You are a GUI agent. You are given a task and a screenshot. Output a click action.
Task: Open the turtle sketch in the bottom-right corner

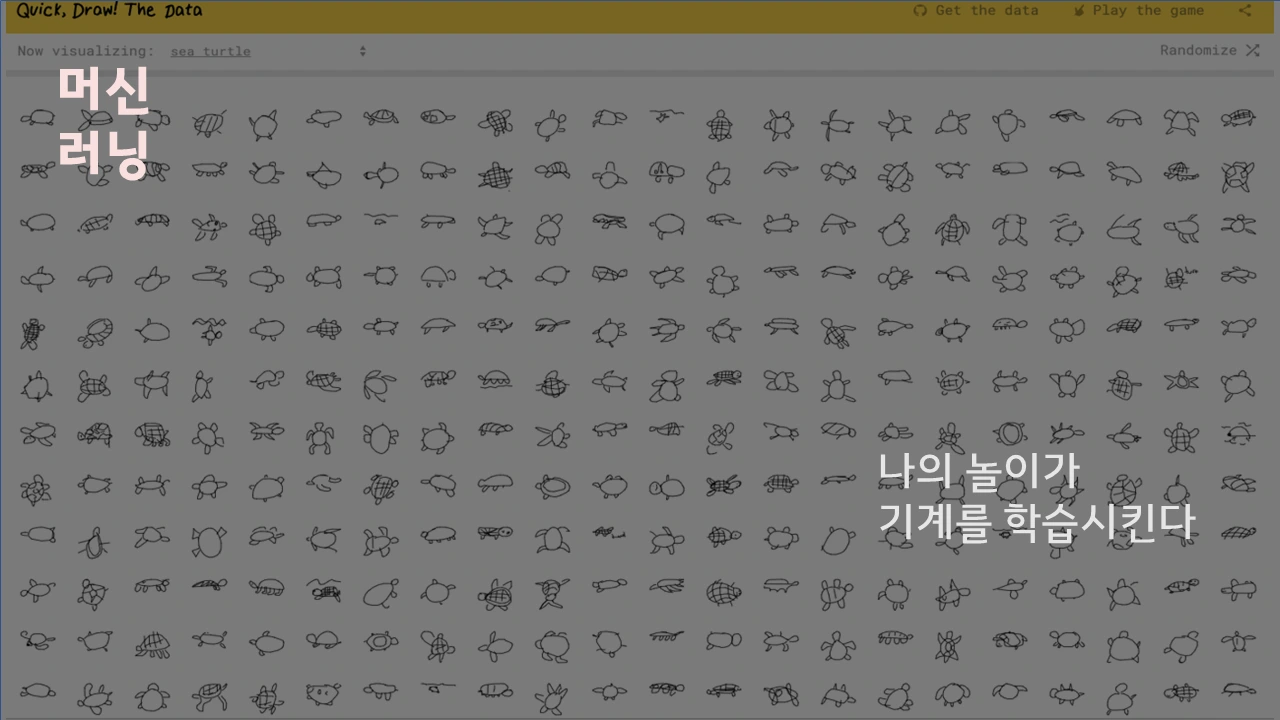[1237, 690]
